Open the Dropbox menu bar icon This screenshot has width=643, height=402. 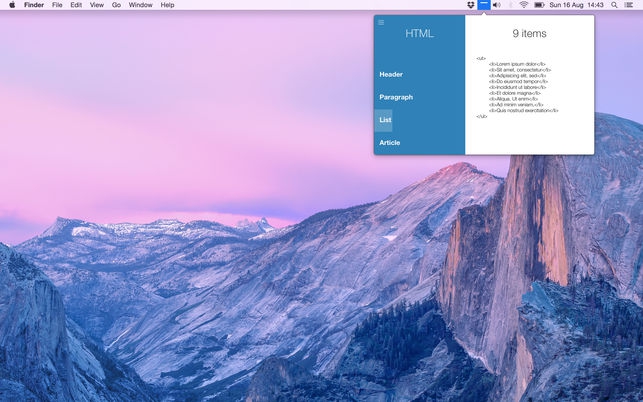point(470,5)
